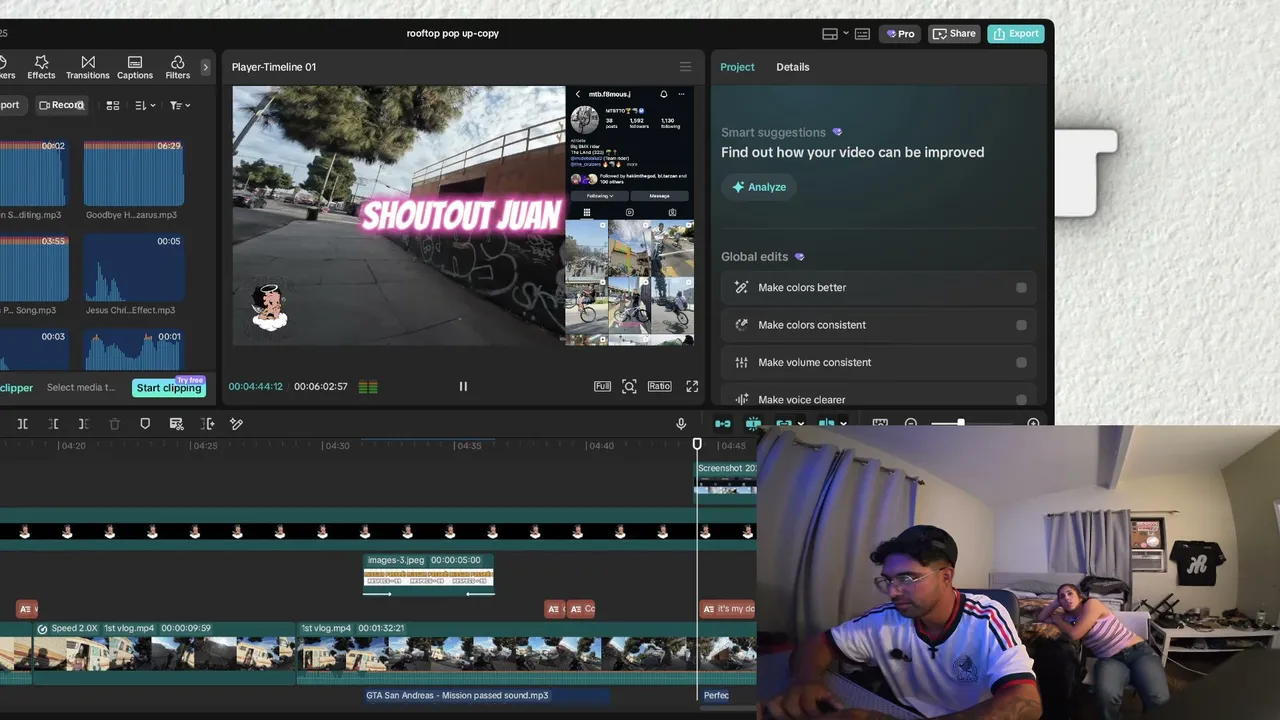Screen dimensions: 1280x720
Task: Open the media filter dropdown
Action: point(180,105)
